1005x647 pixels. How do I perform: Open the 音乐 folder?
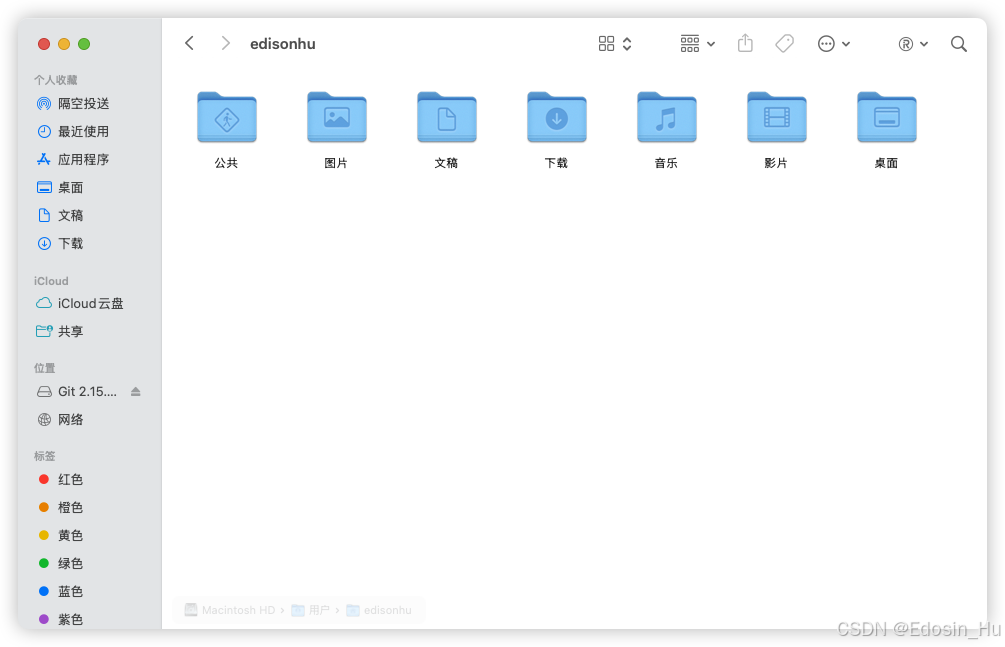667,118
